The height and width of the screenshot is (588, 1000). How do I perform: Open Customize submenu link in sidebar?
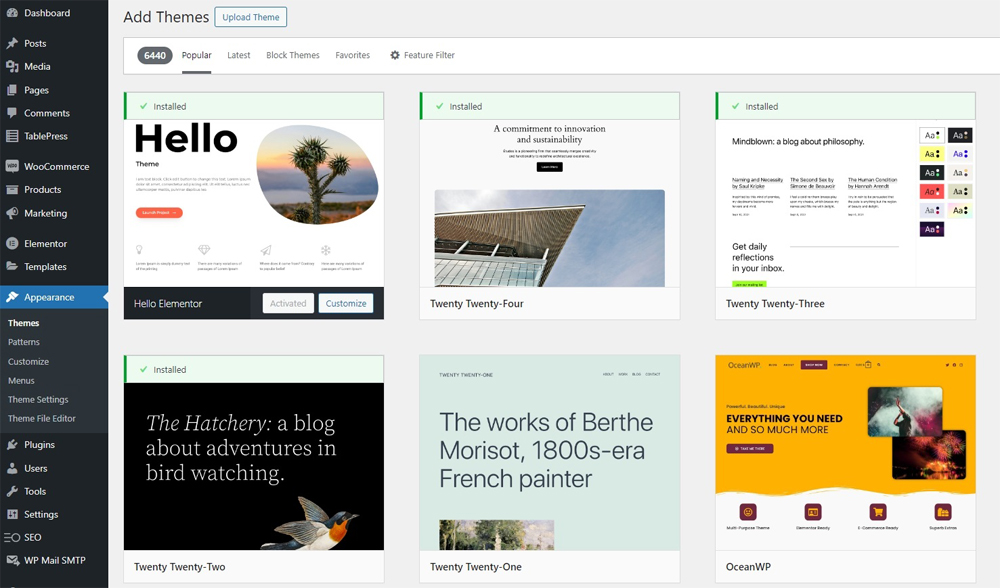(28, 362)
